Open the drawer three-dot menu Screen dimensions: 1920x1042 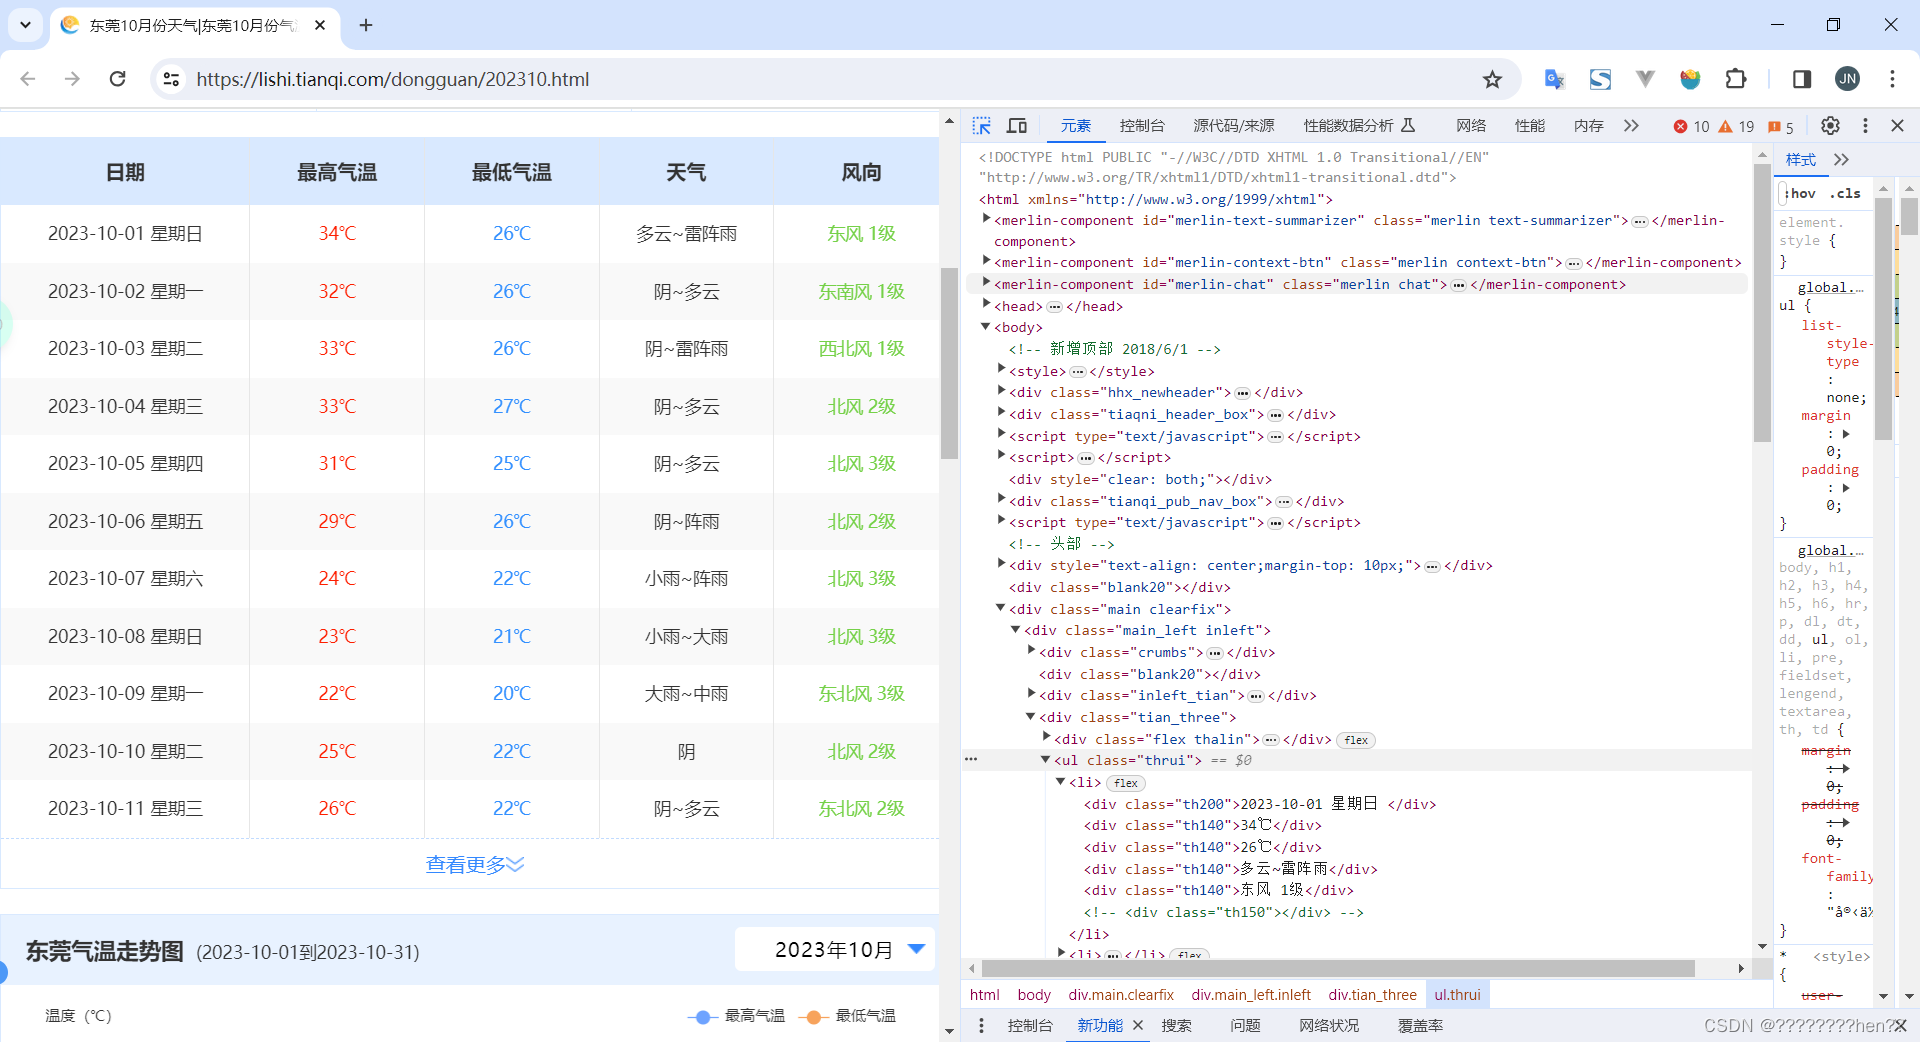click(981, 1025)
